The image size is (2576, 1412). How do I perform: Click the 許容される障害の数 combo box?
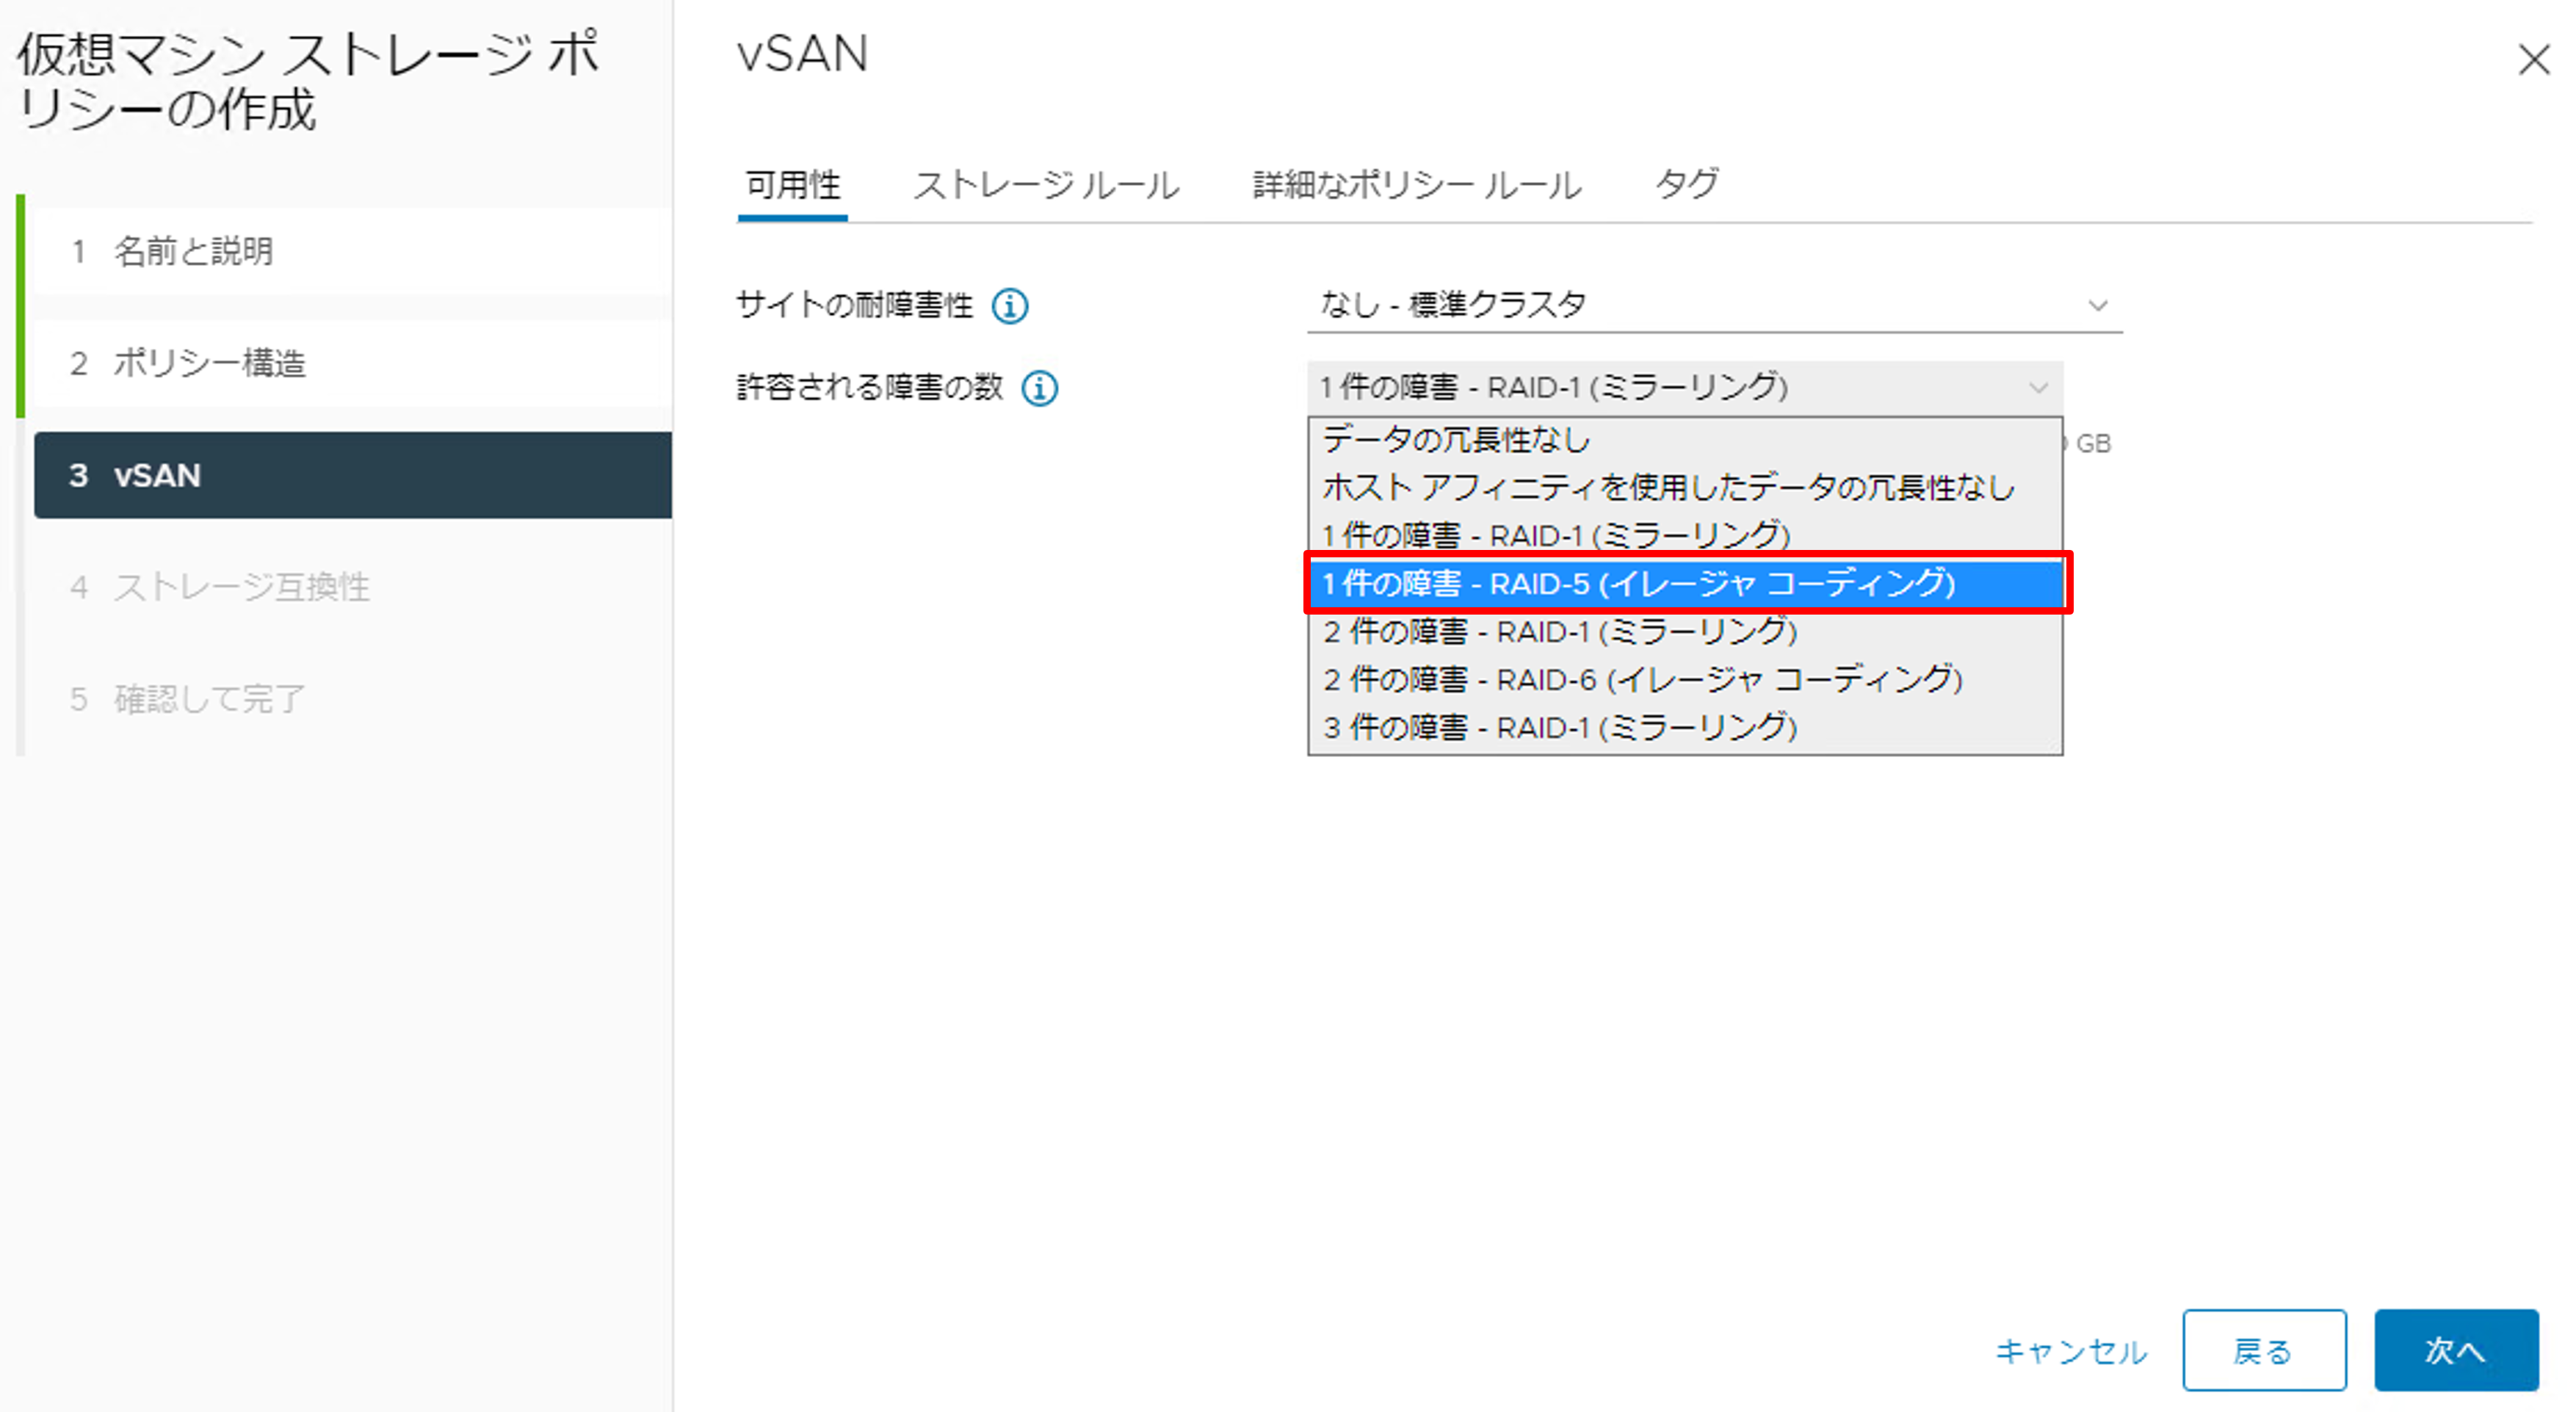1685,387
